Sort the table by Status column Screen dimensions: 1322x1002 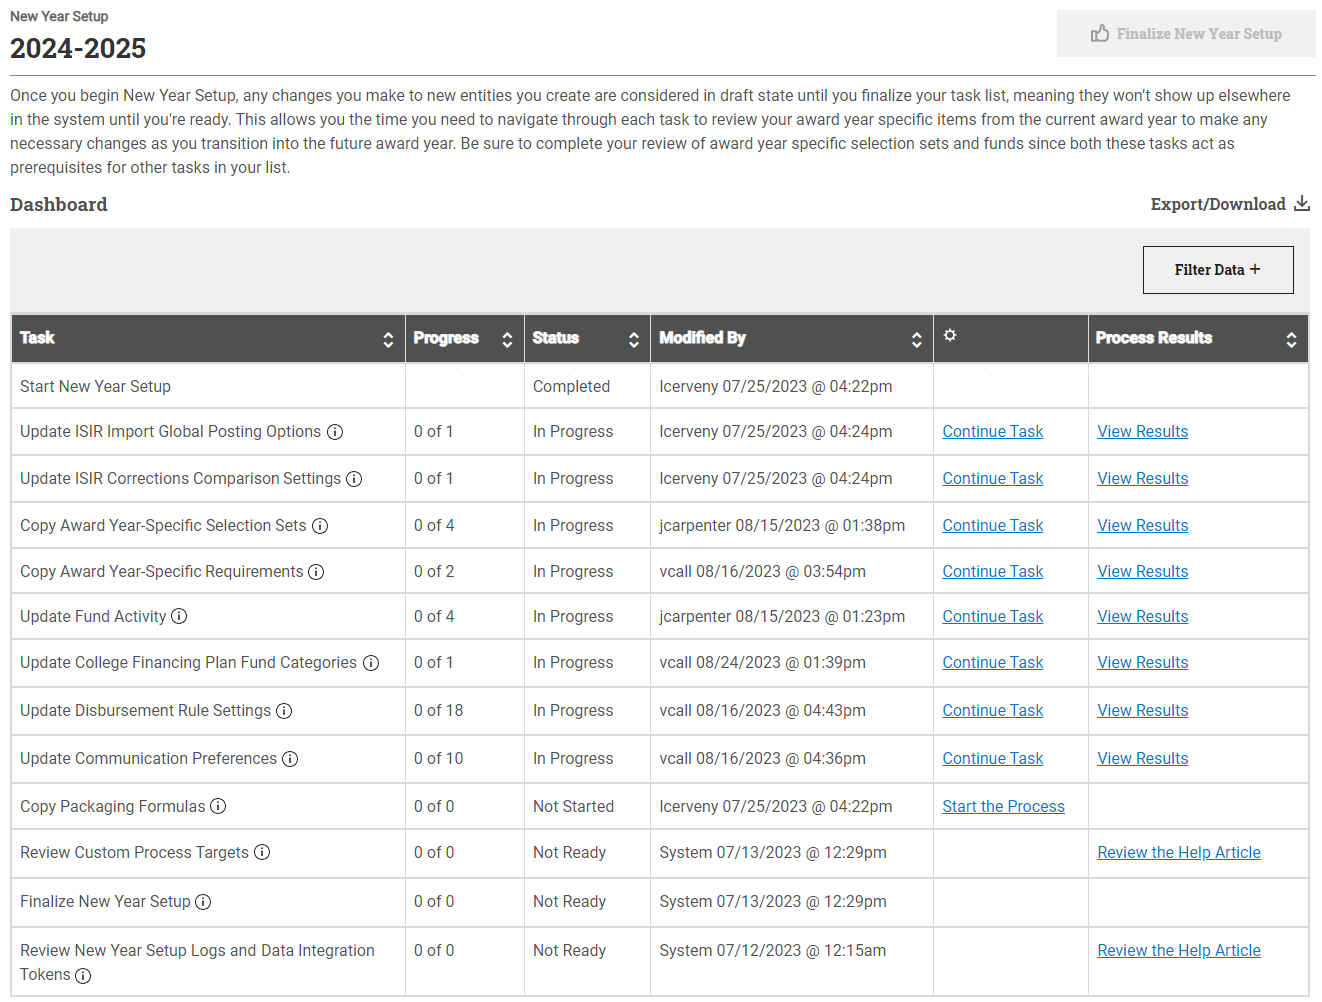634,340
